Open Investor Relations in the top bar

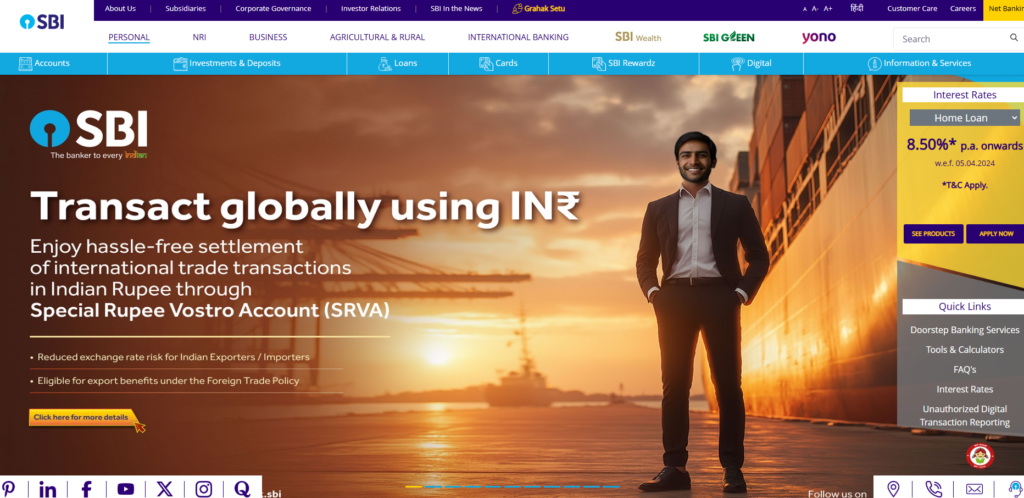[371, 8]
